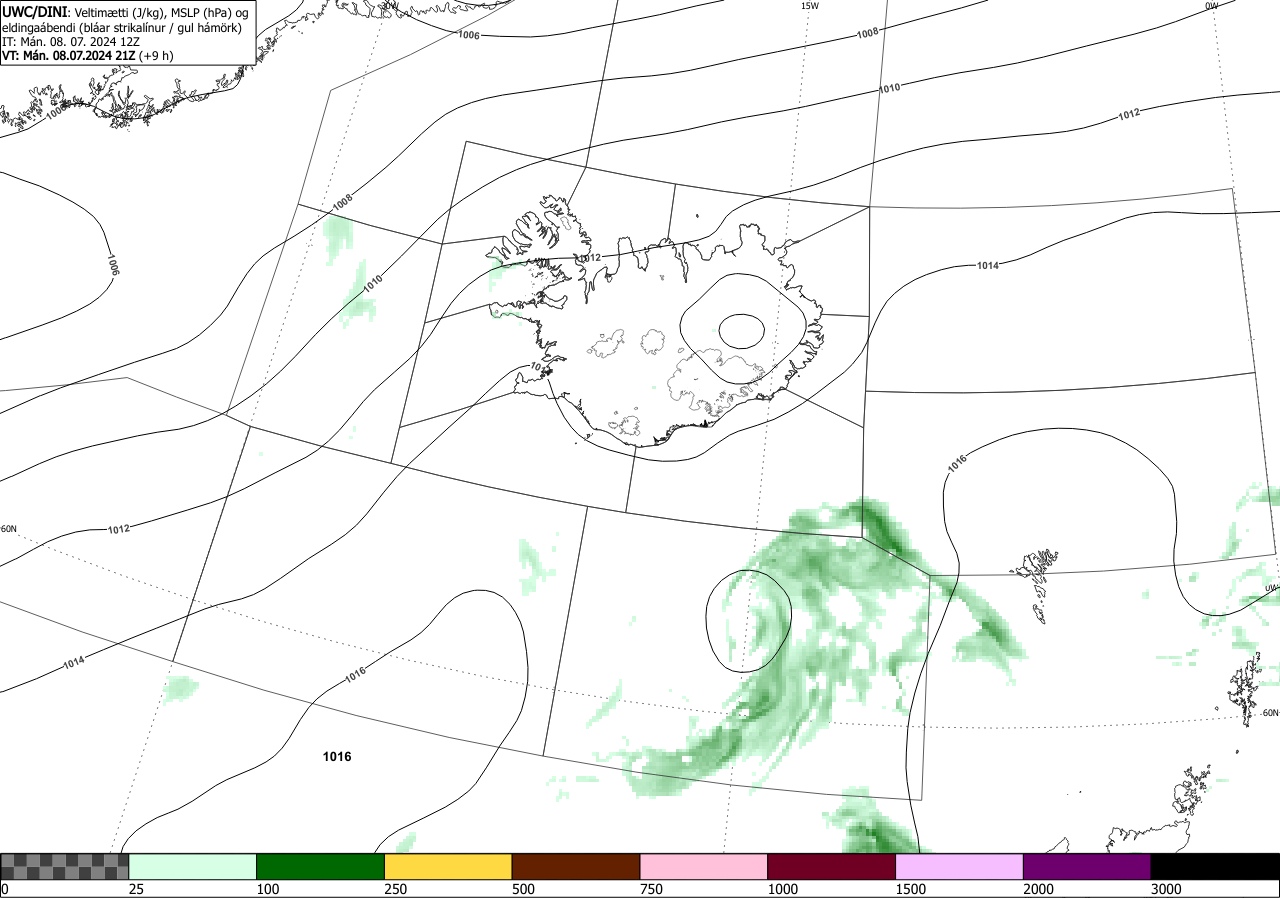1280x898 pixels.
Task: Click legend value '100'
Action: [x=268, y=889]
